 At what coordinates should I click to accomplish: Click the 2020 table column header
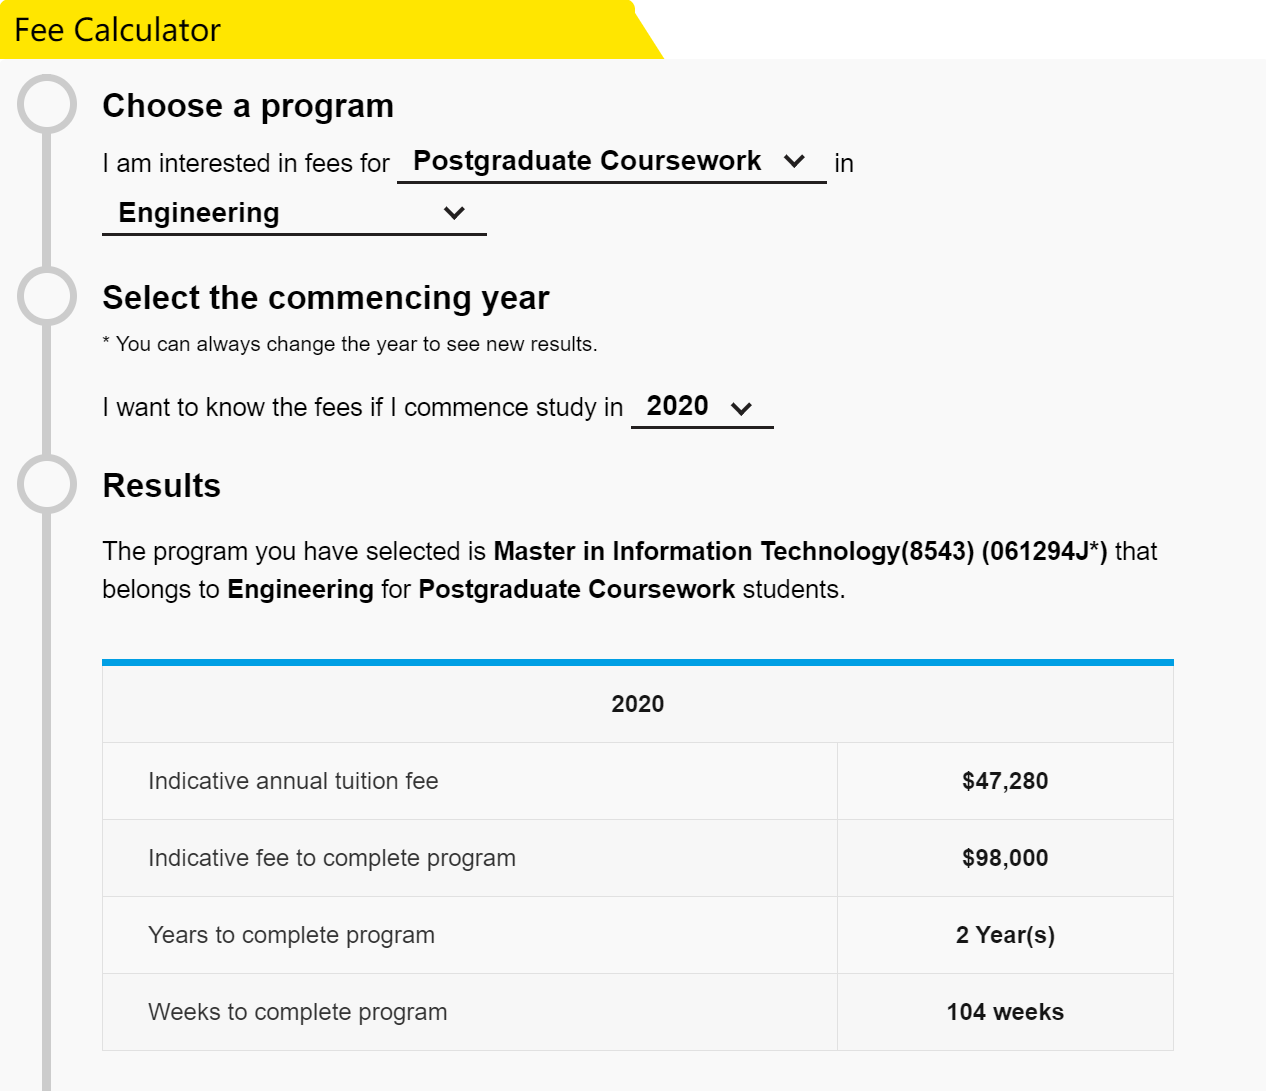coord(638,704)
